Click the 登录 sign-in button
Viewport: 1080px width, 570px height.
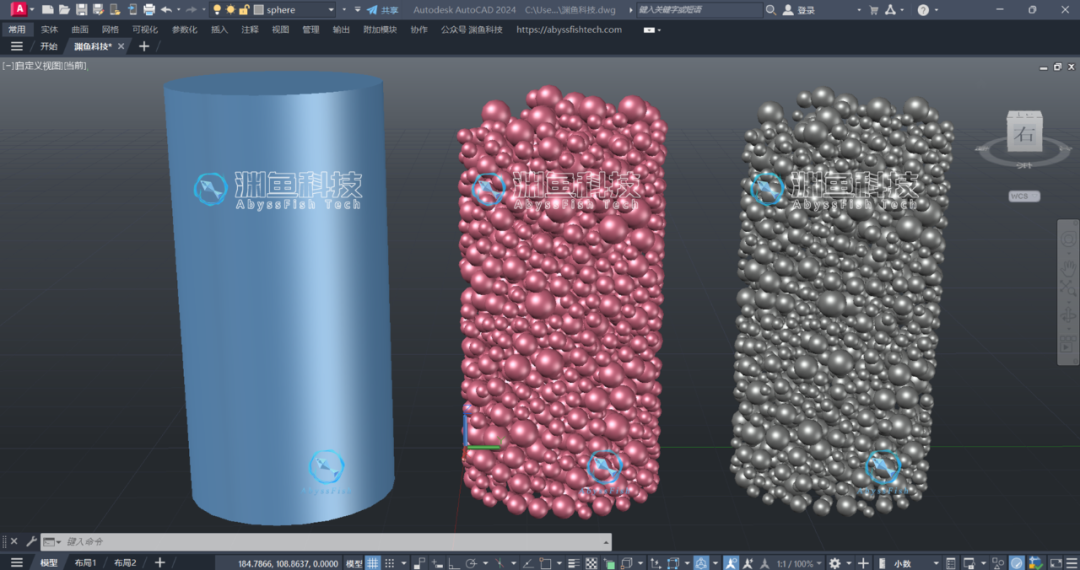pyautogui.click(x=799, y=10)
